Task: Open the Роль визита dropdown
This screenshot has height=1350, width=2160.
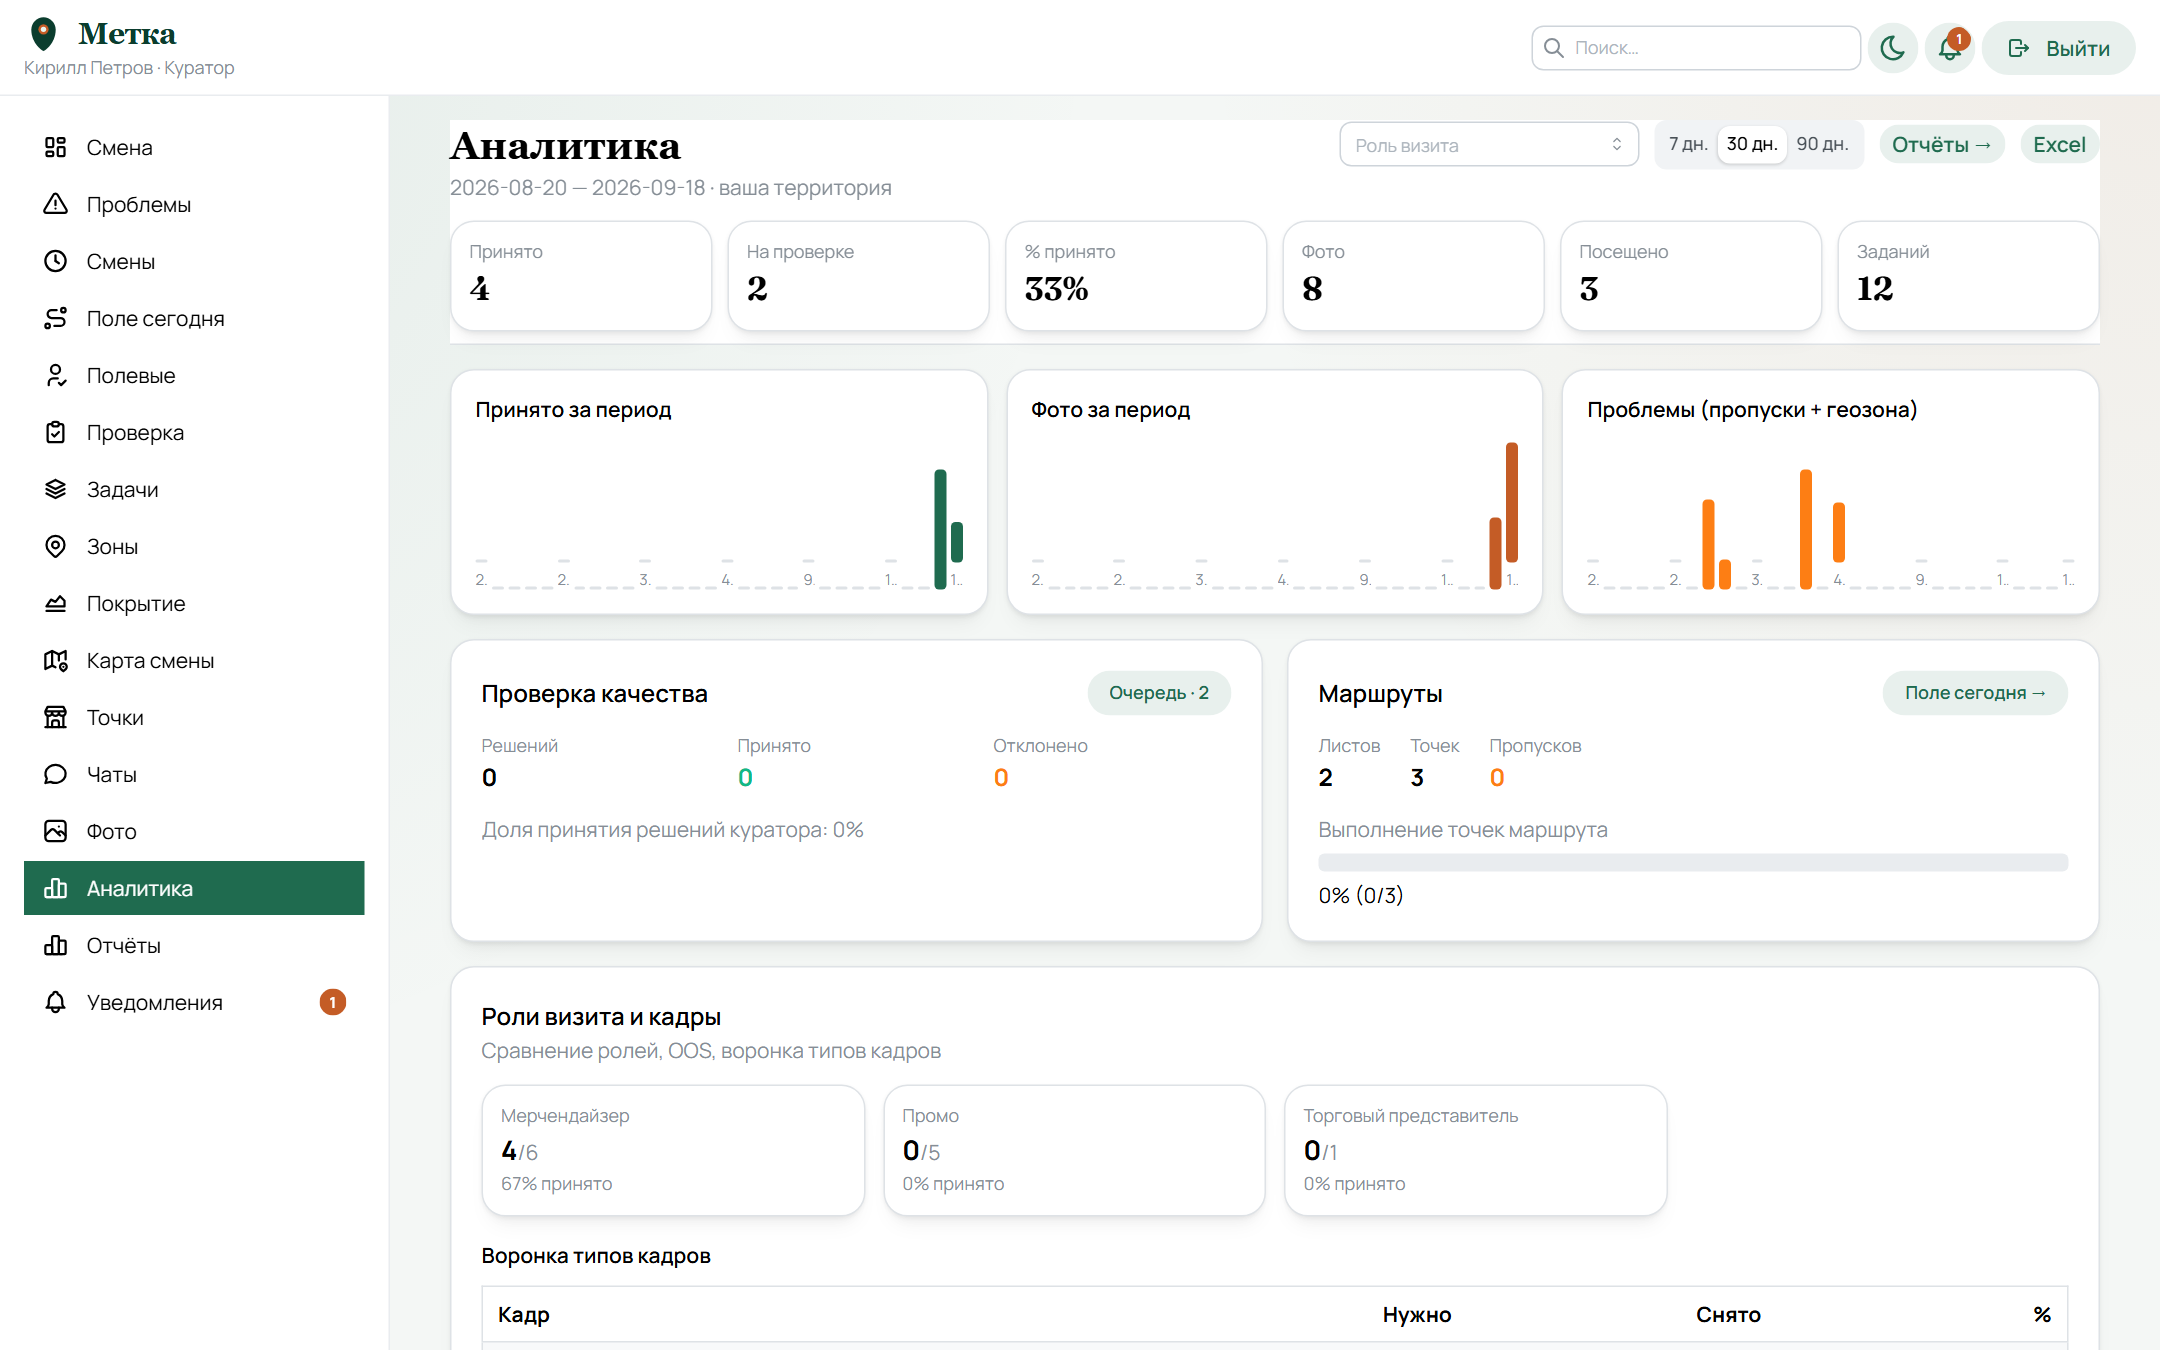Action: (1488, 145)
